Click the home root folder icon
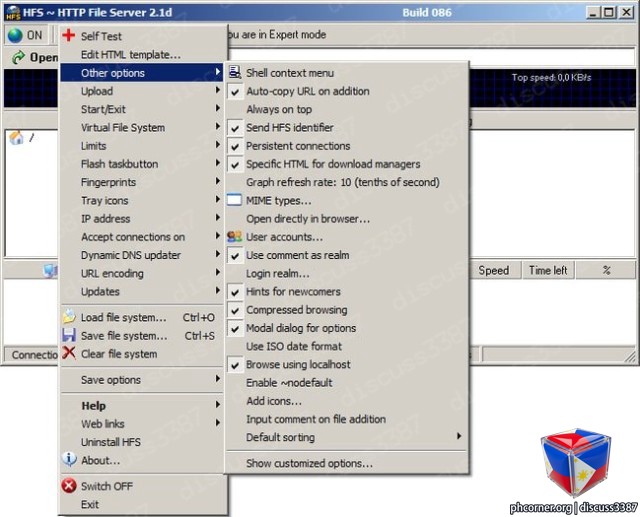Viewport: 640px width, 517px height. pos(16,138)
